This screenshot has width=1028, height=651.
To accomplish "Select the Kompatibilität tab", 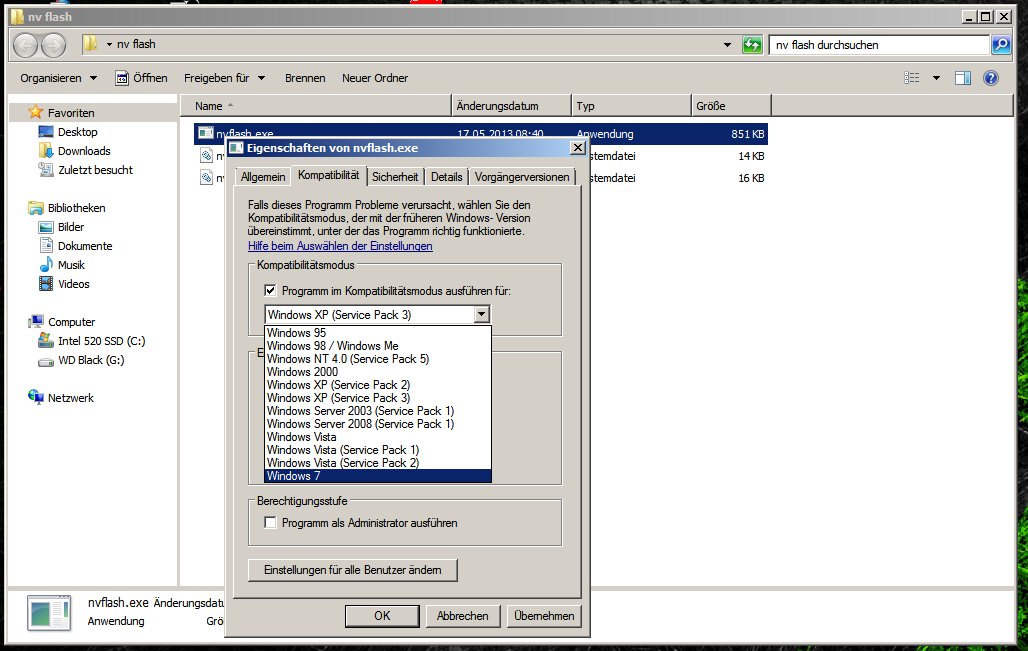I will 328,175.
